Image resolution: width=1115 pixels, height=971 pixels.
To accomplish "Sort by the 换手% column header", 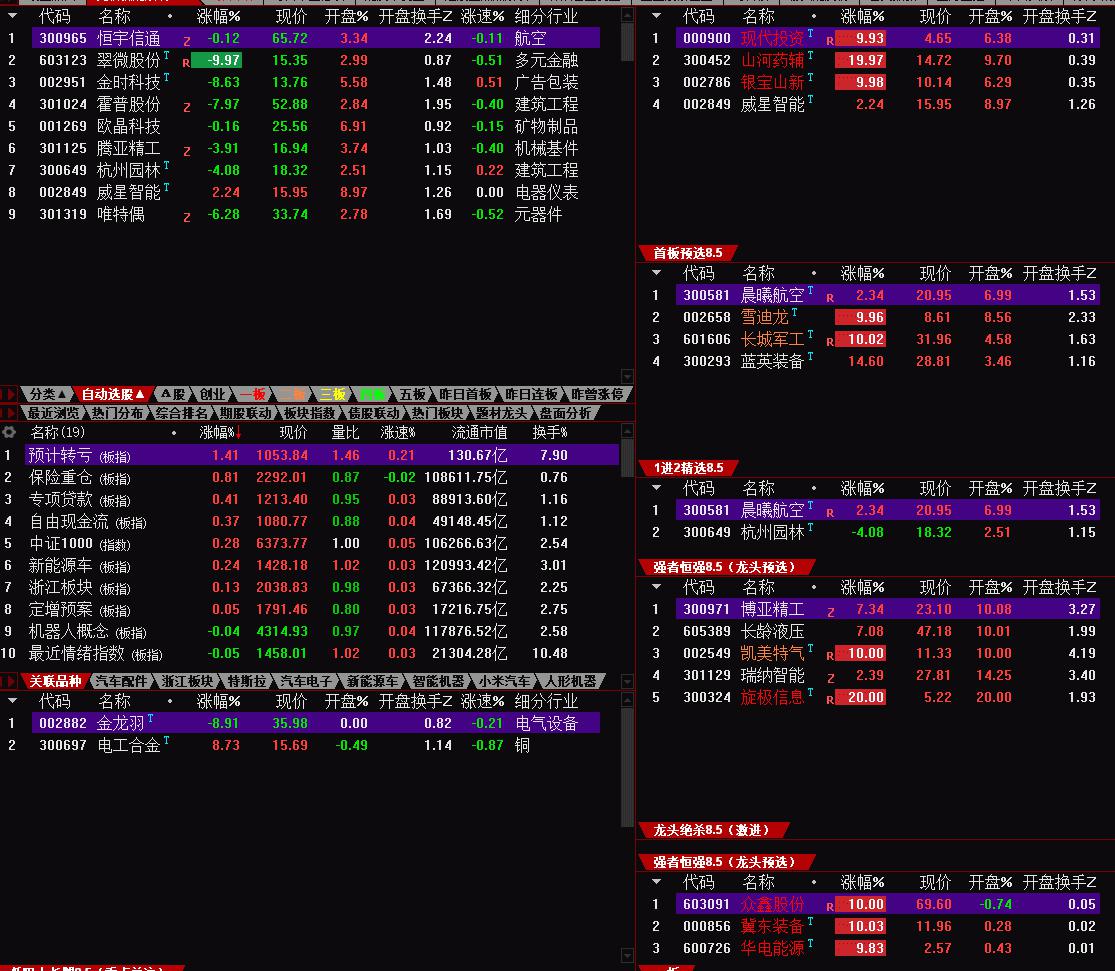I will point(550,433).
